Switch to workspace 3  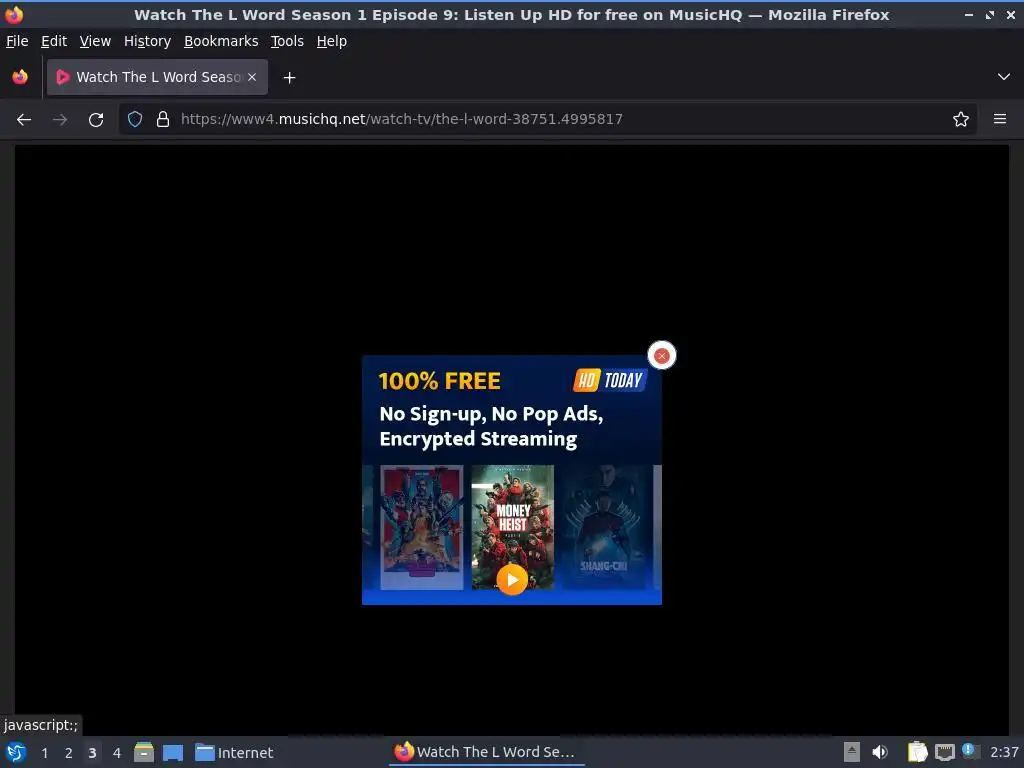coord(92,753)
